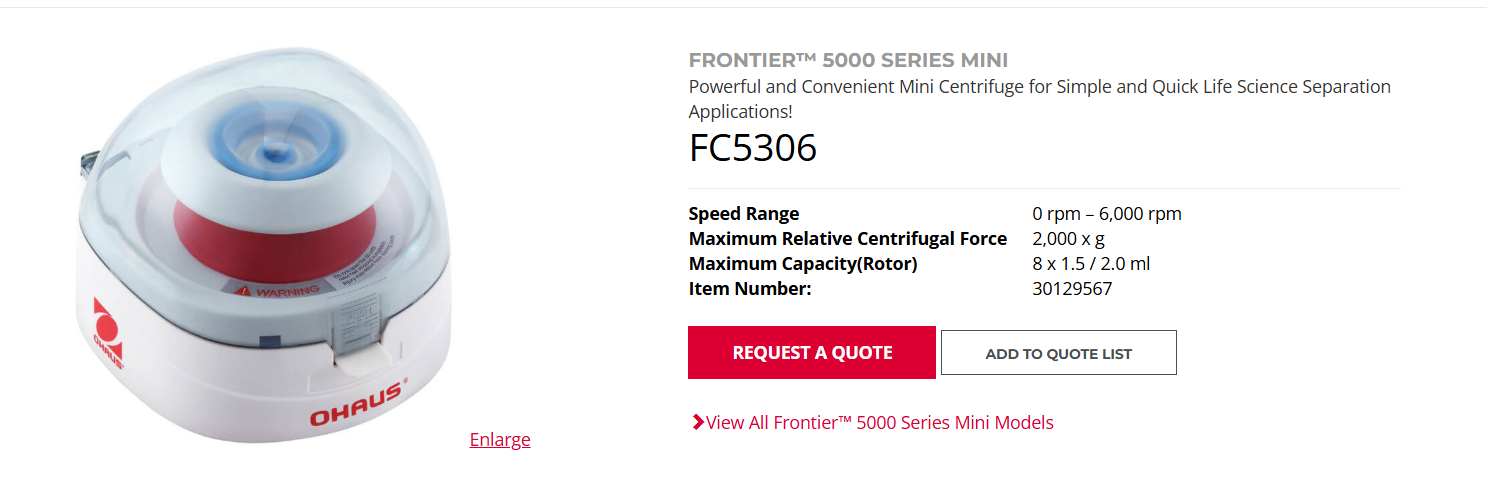Click the Add to Quote List button
The height and width of the screenshot is (478, 1487).
click(1058, 353)
